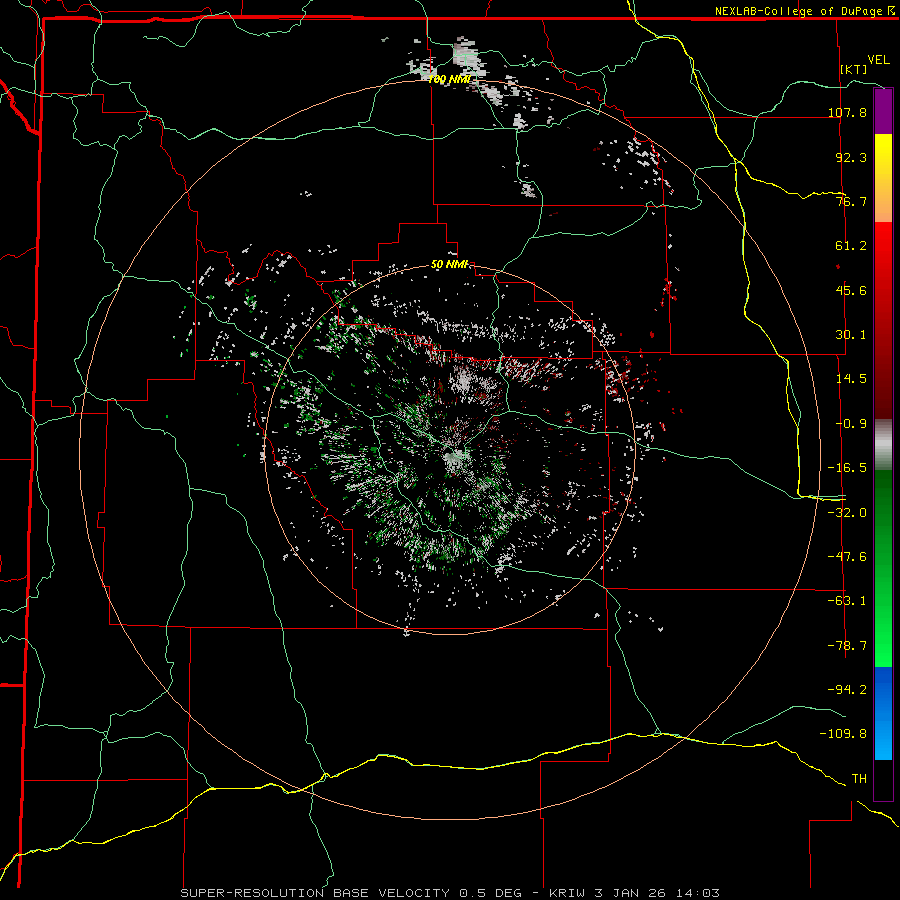Select the -32.0 velocity scale value

[847, 513]
